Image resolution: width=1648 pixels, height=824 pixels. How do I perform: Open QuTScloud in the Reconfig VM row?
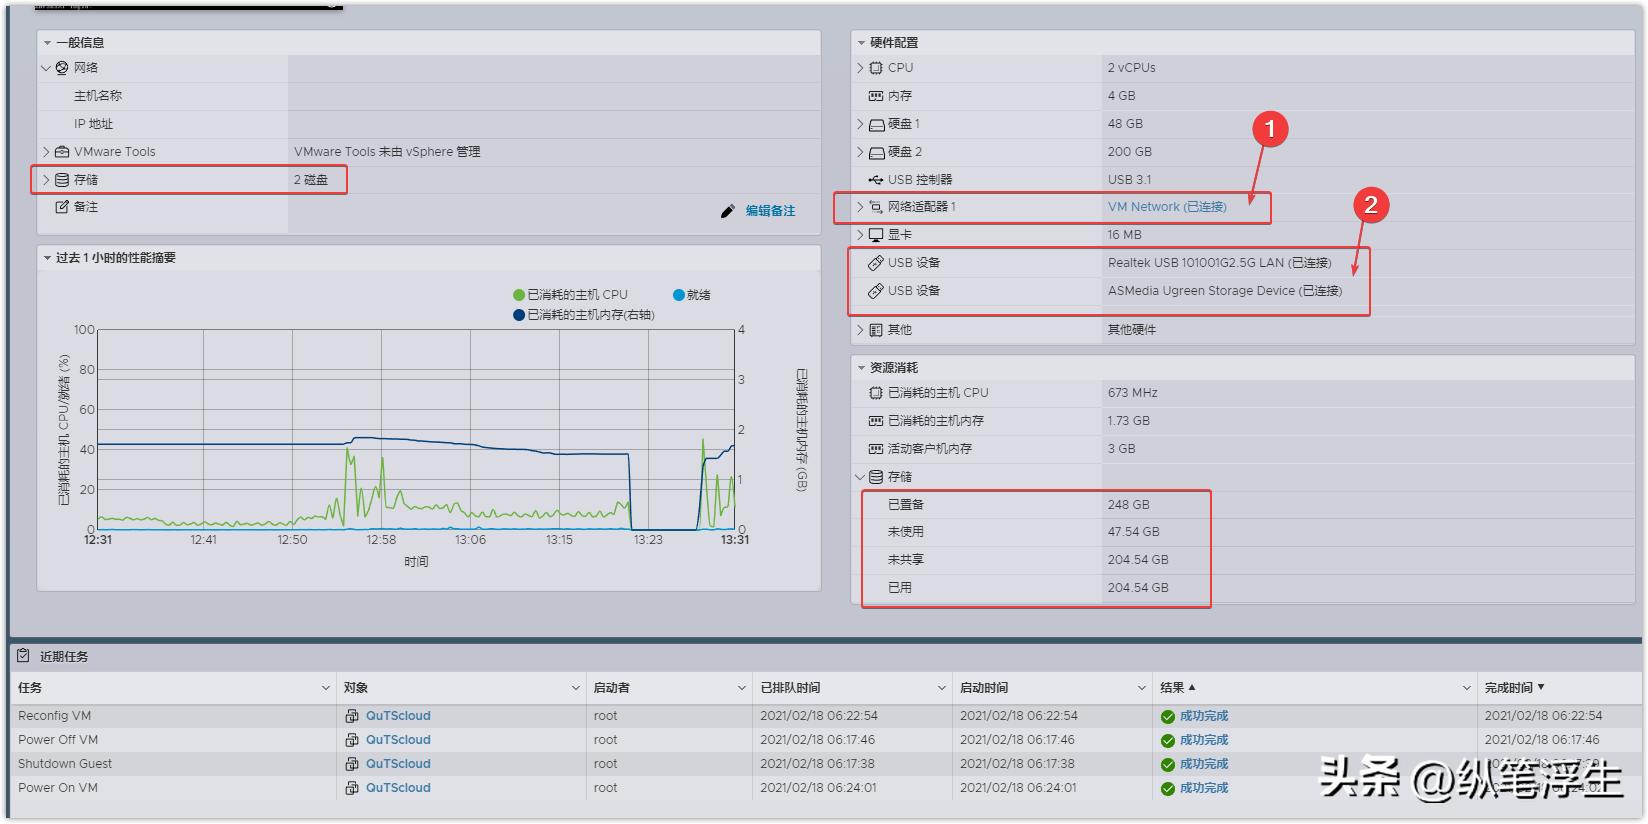point(398,716)
